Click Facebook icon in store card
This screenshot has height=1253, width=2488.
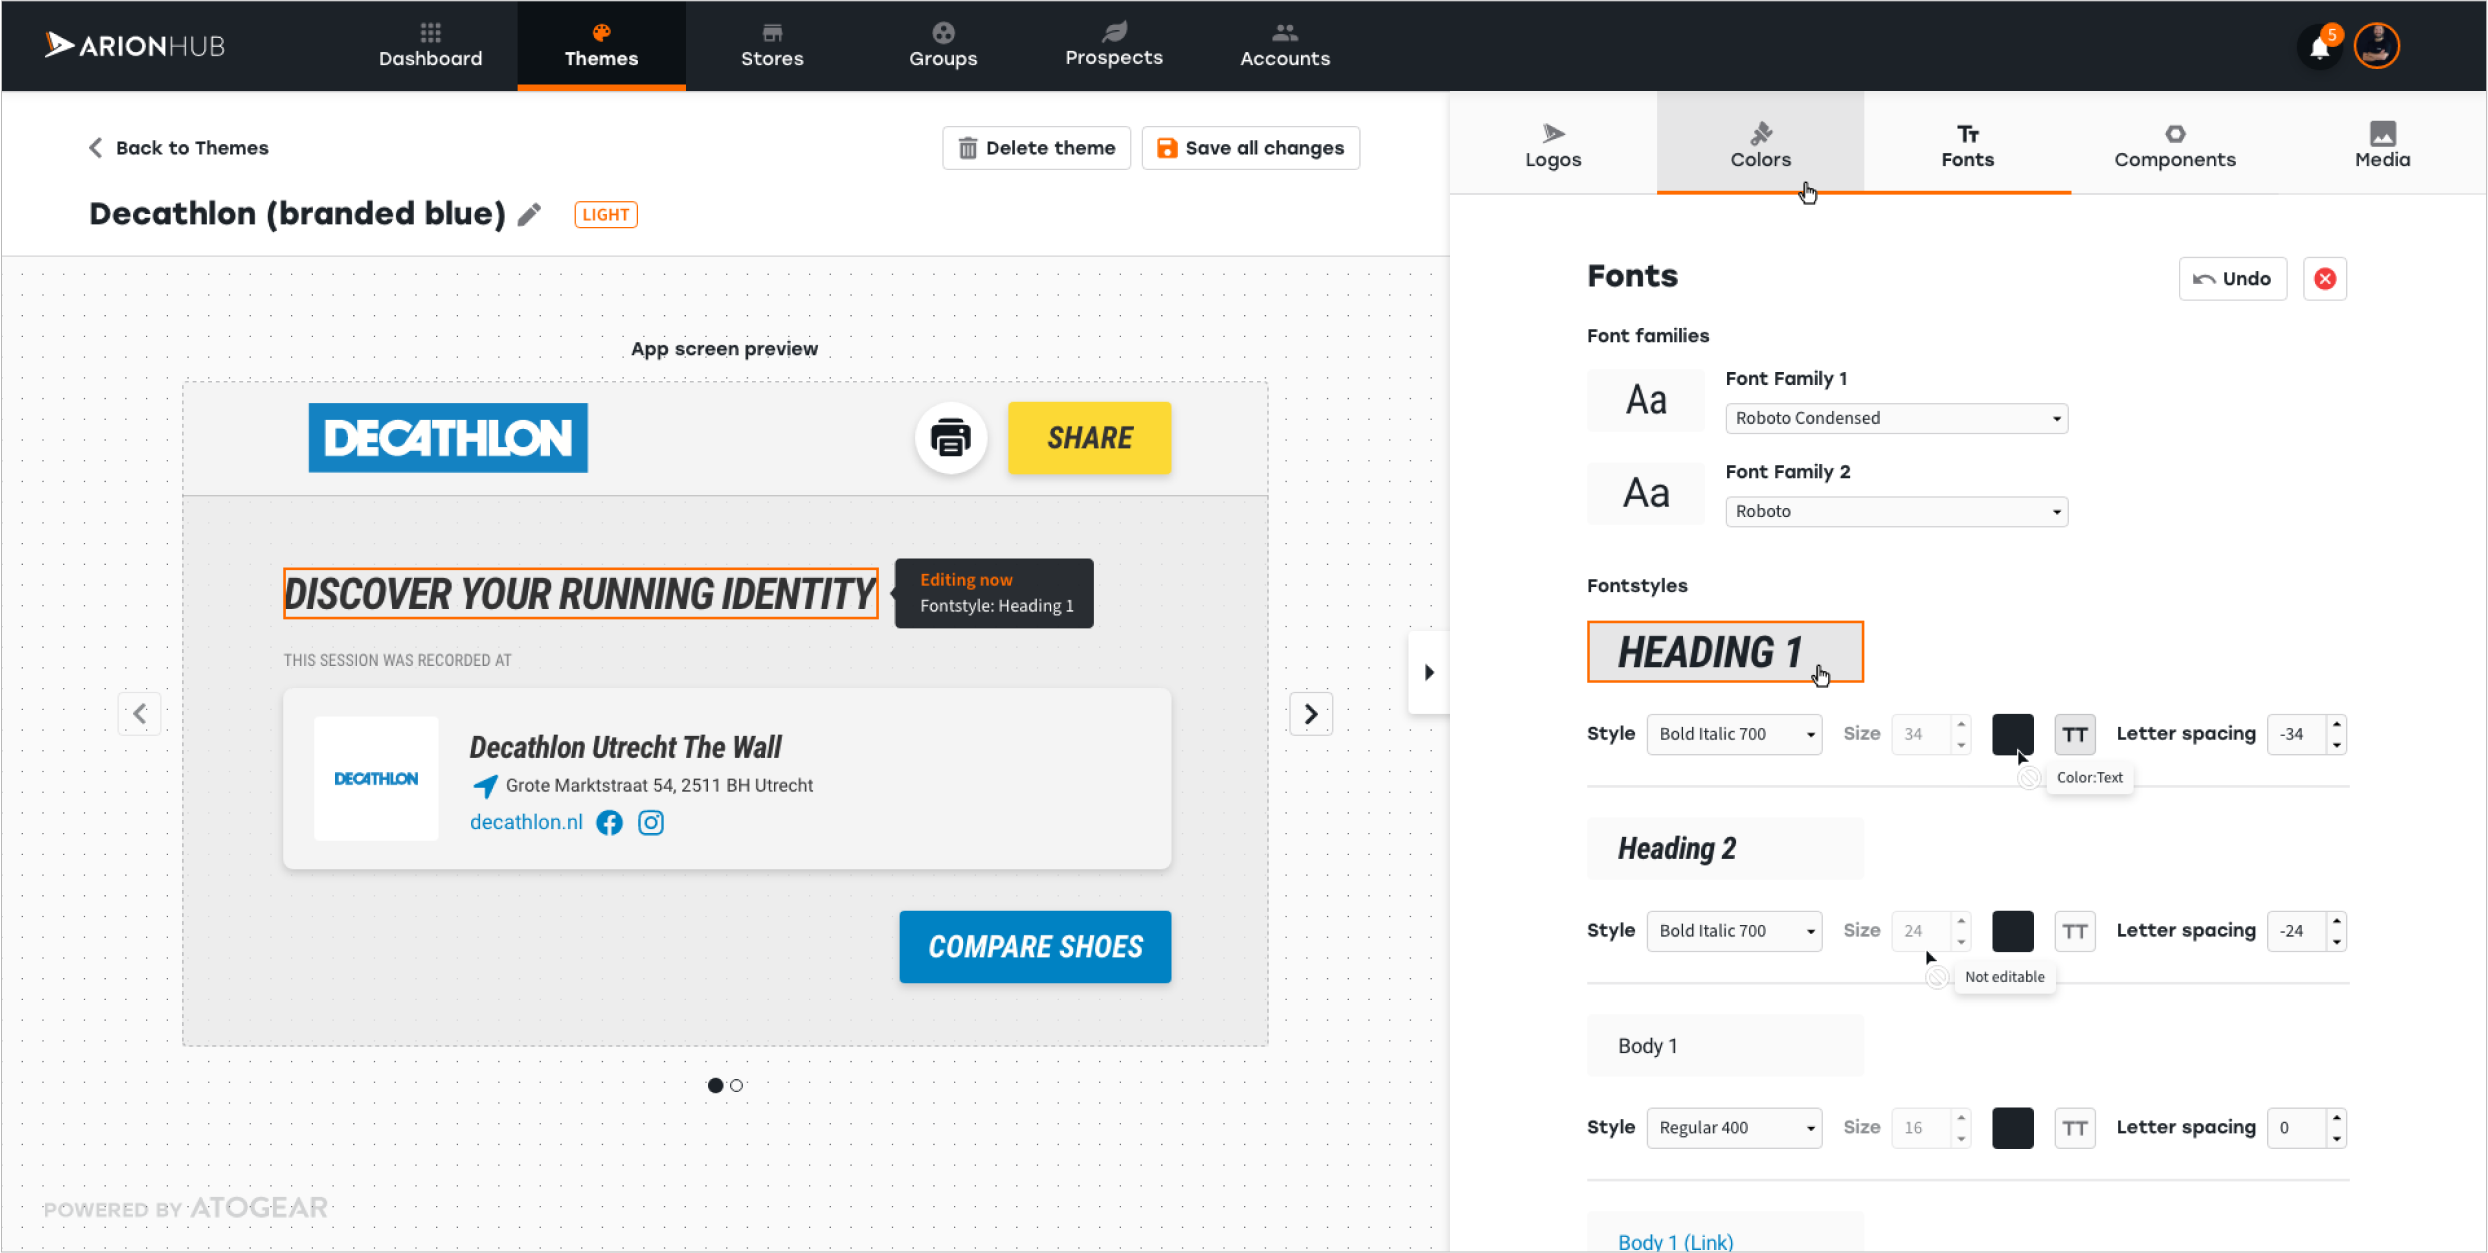click(609, 823)
